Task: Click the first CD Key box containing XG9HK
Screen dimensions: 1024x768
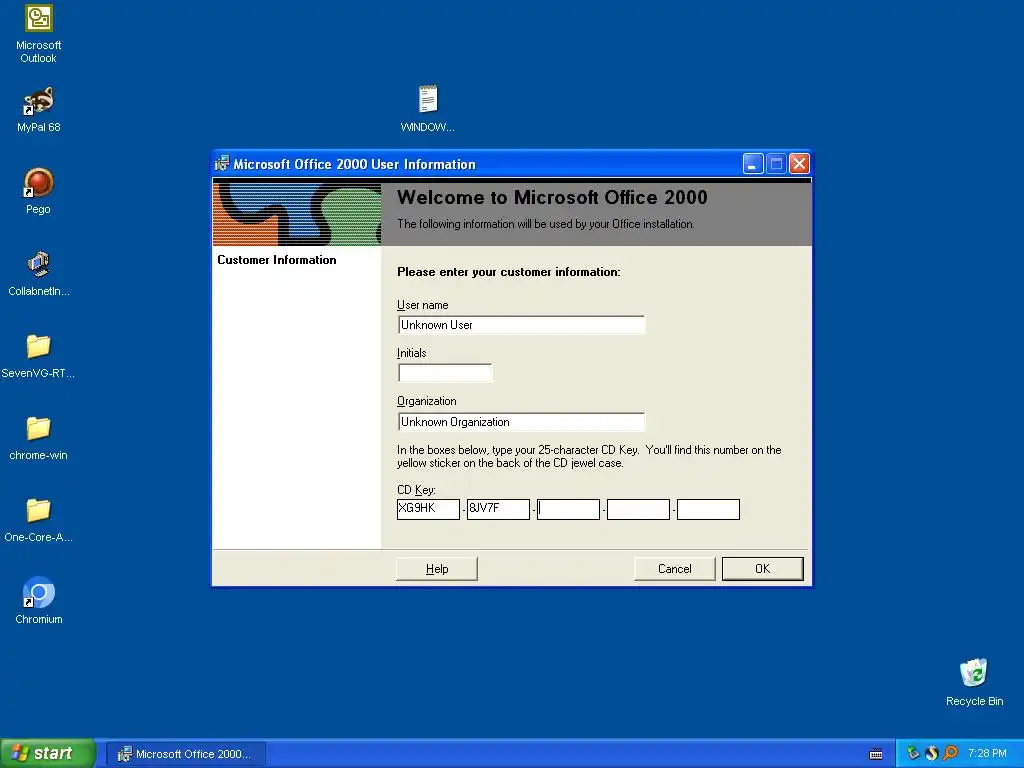Action: point(428,509)
